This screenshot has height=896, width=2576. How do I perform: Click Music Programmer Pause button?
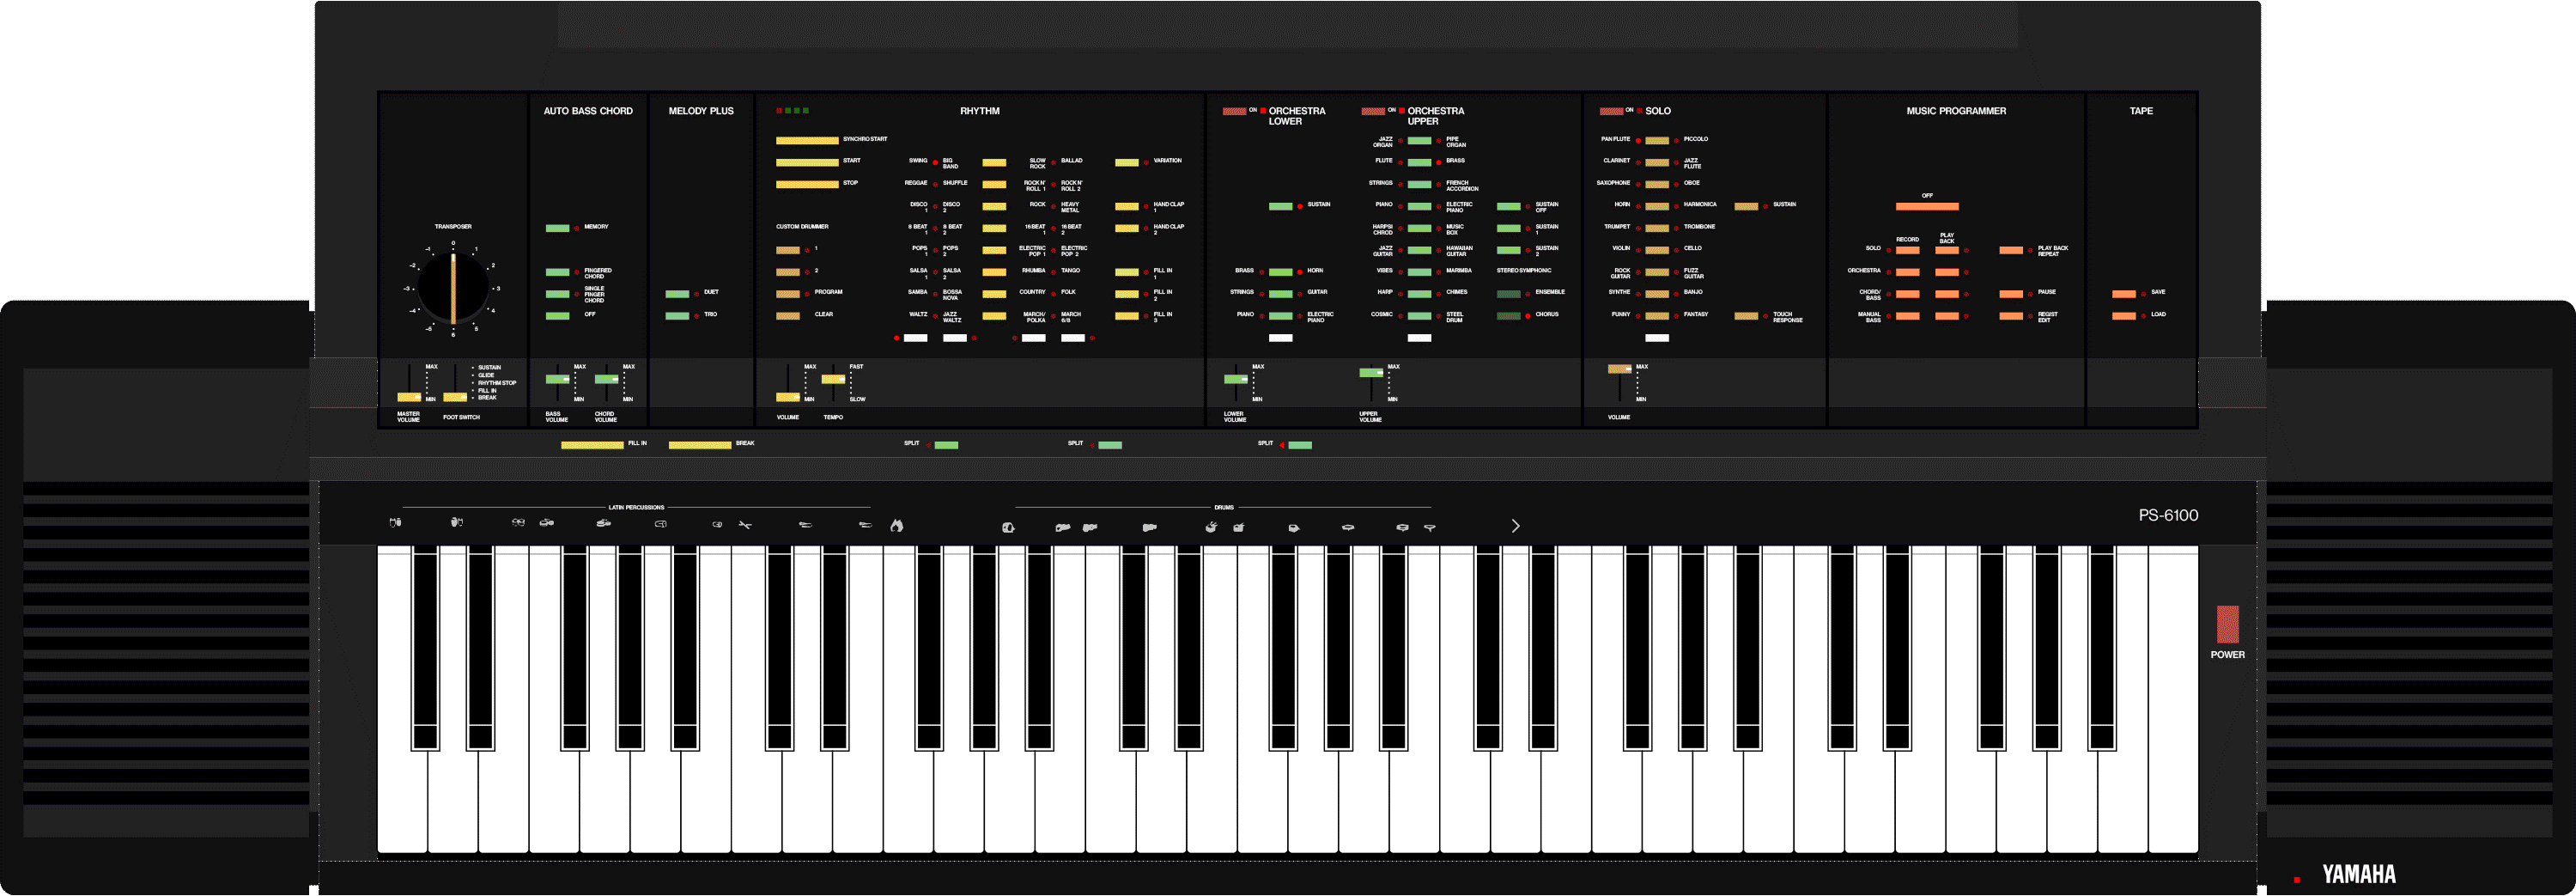(x=2011, y=294)
